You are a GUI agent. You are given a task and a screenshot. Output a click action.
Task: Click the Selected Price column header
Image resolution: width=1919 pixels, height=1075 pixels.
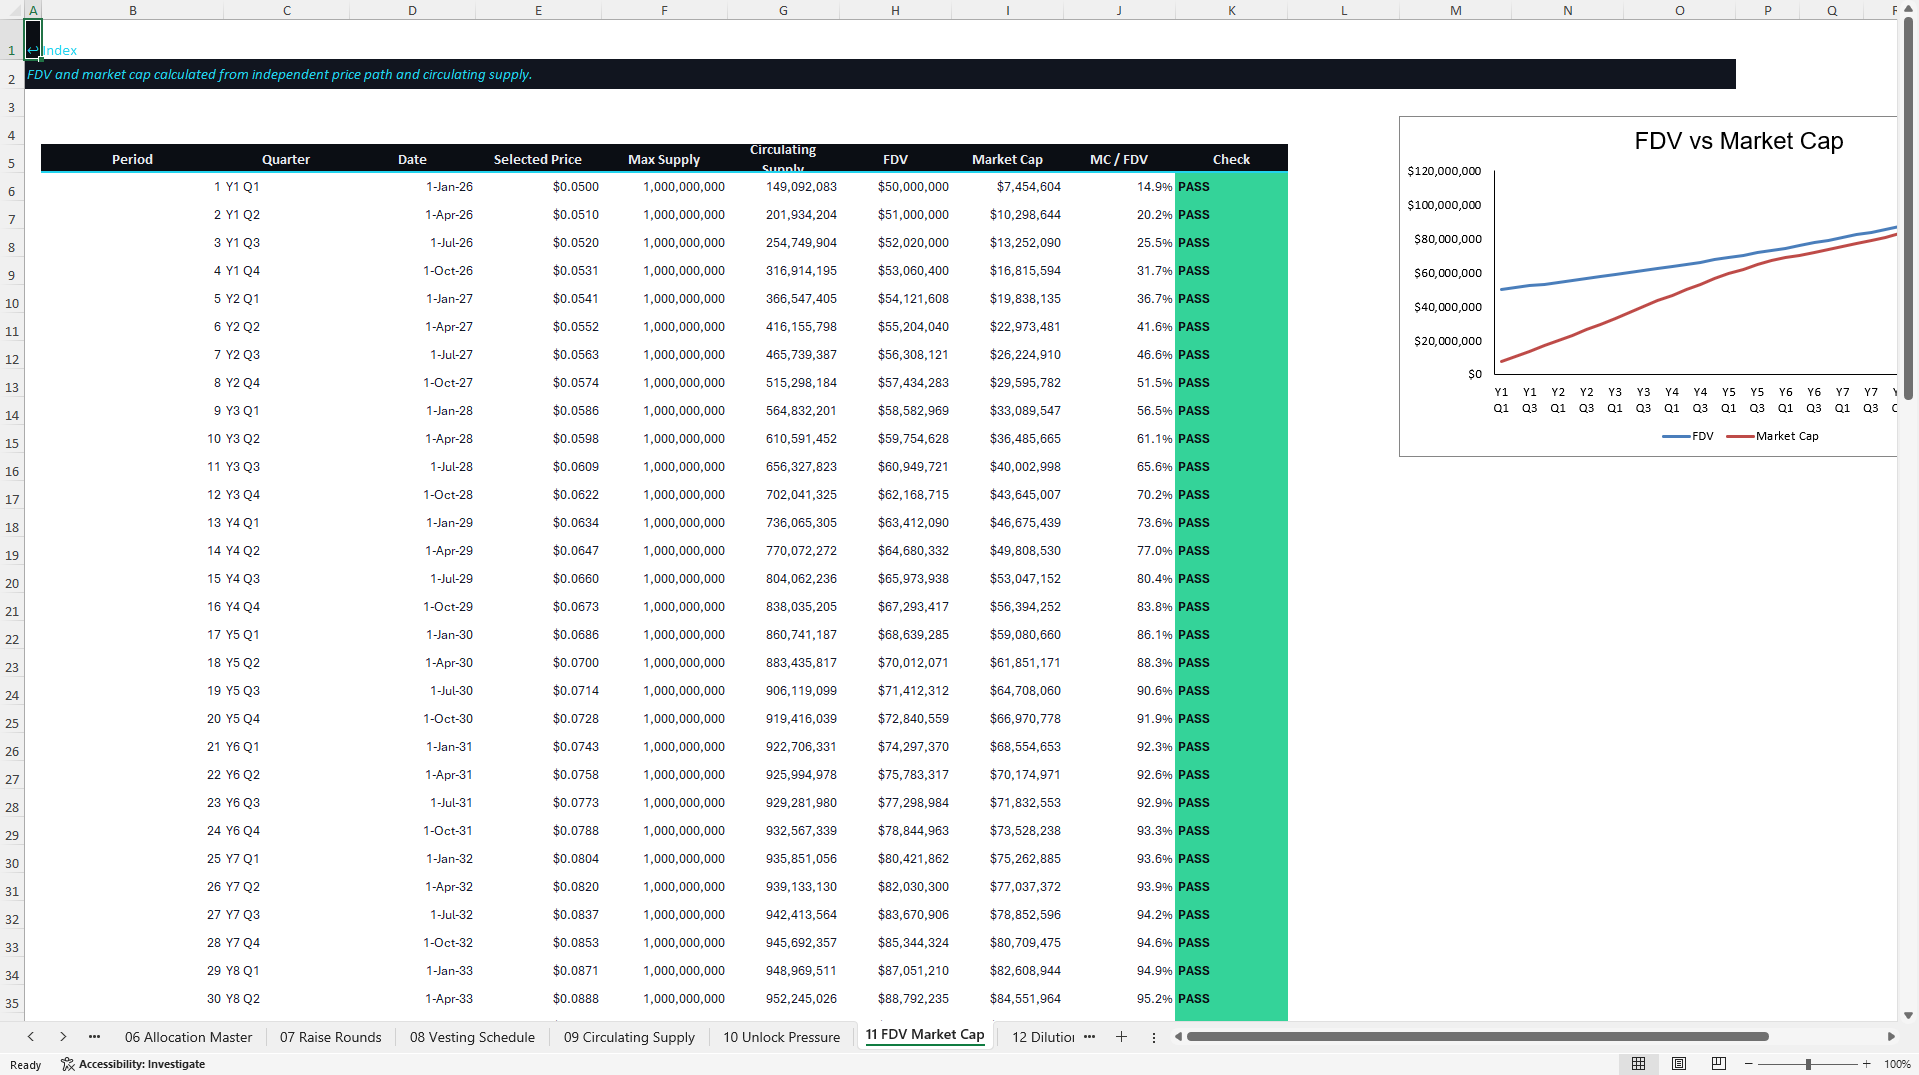pyautogui.click(x=537, y=159)
